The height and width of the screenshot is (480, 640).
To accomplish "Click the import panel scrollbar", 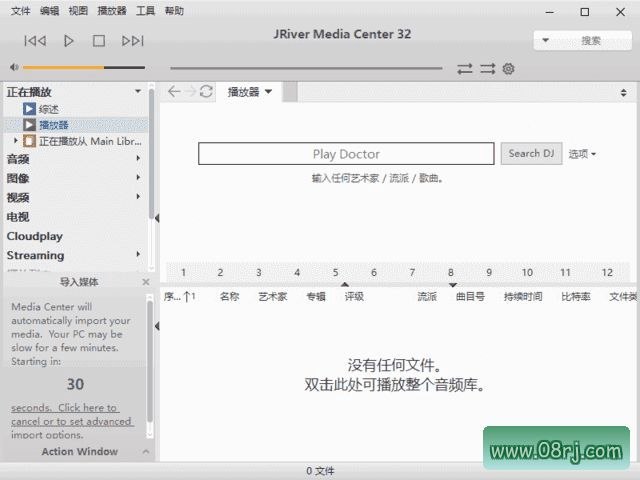I will 150,361.
